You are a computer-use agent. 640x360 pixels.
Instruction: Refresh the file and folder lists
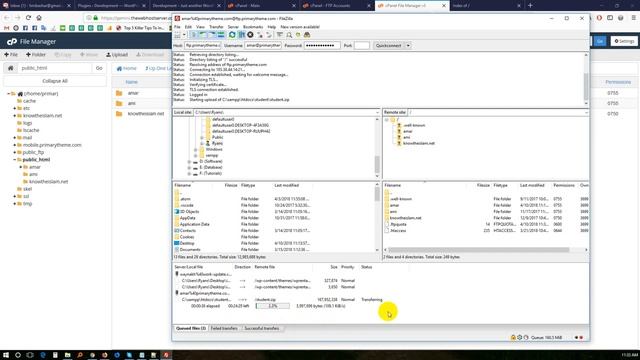click(x=232, y=35)
